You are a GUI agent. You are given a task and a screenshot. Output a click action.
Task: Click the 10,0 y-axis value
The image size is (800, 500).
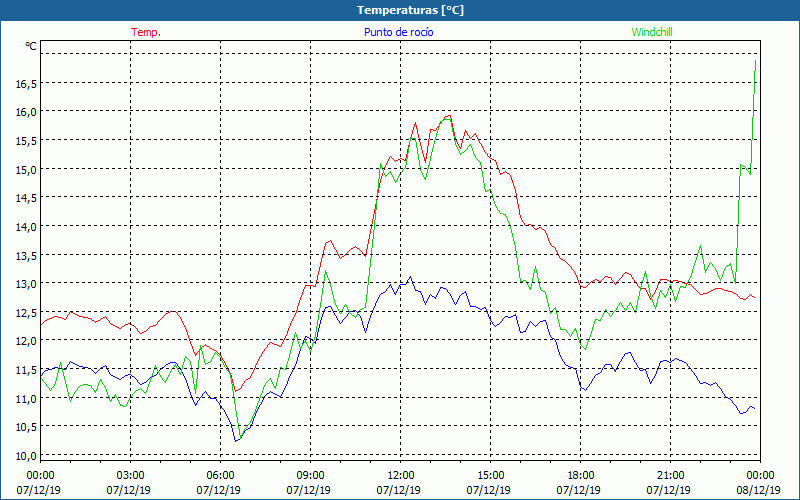point(26,456)
